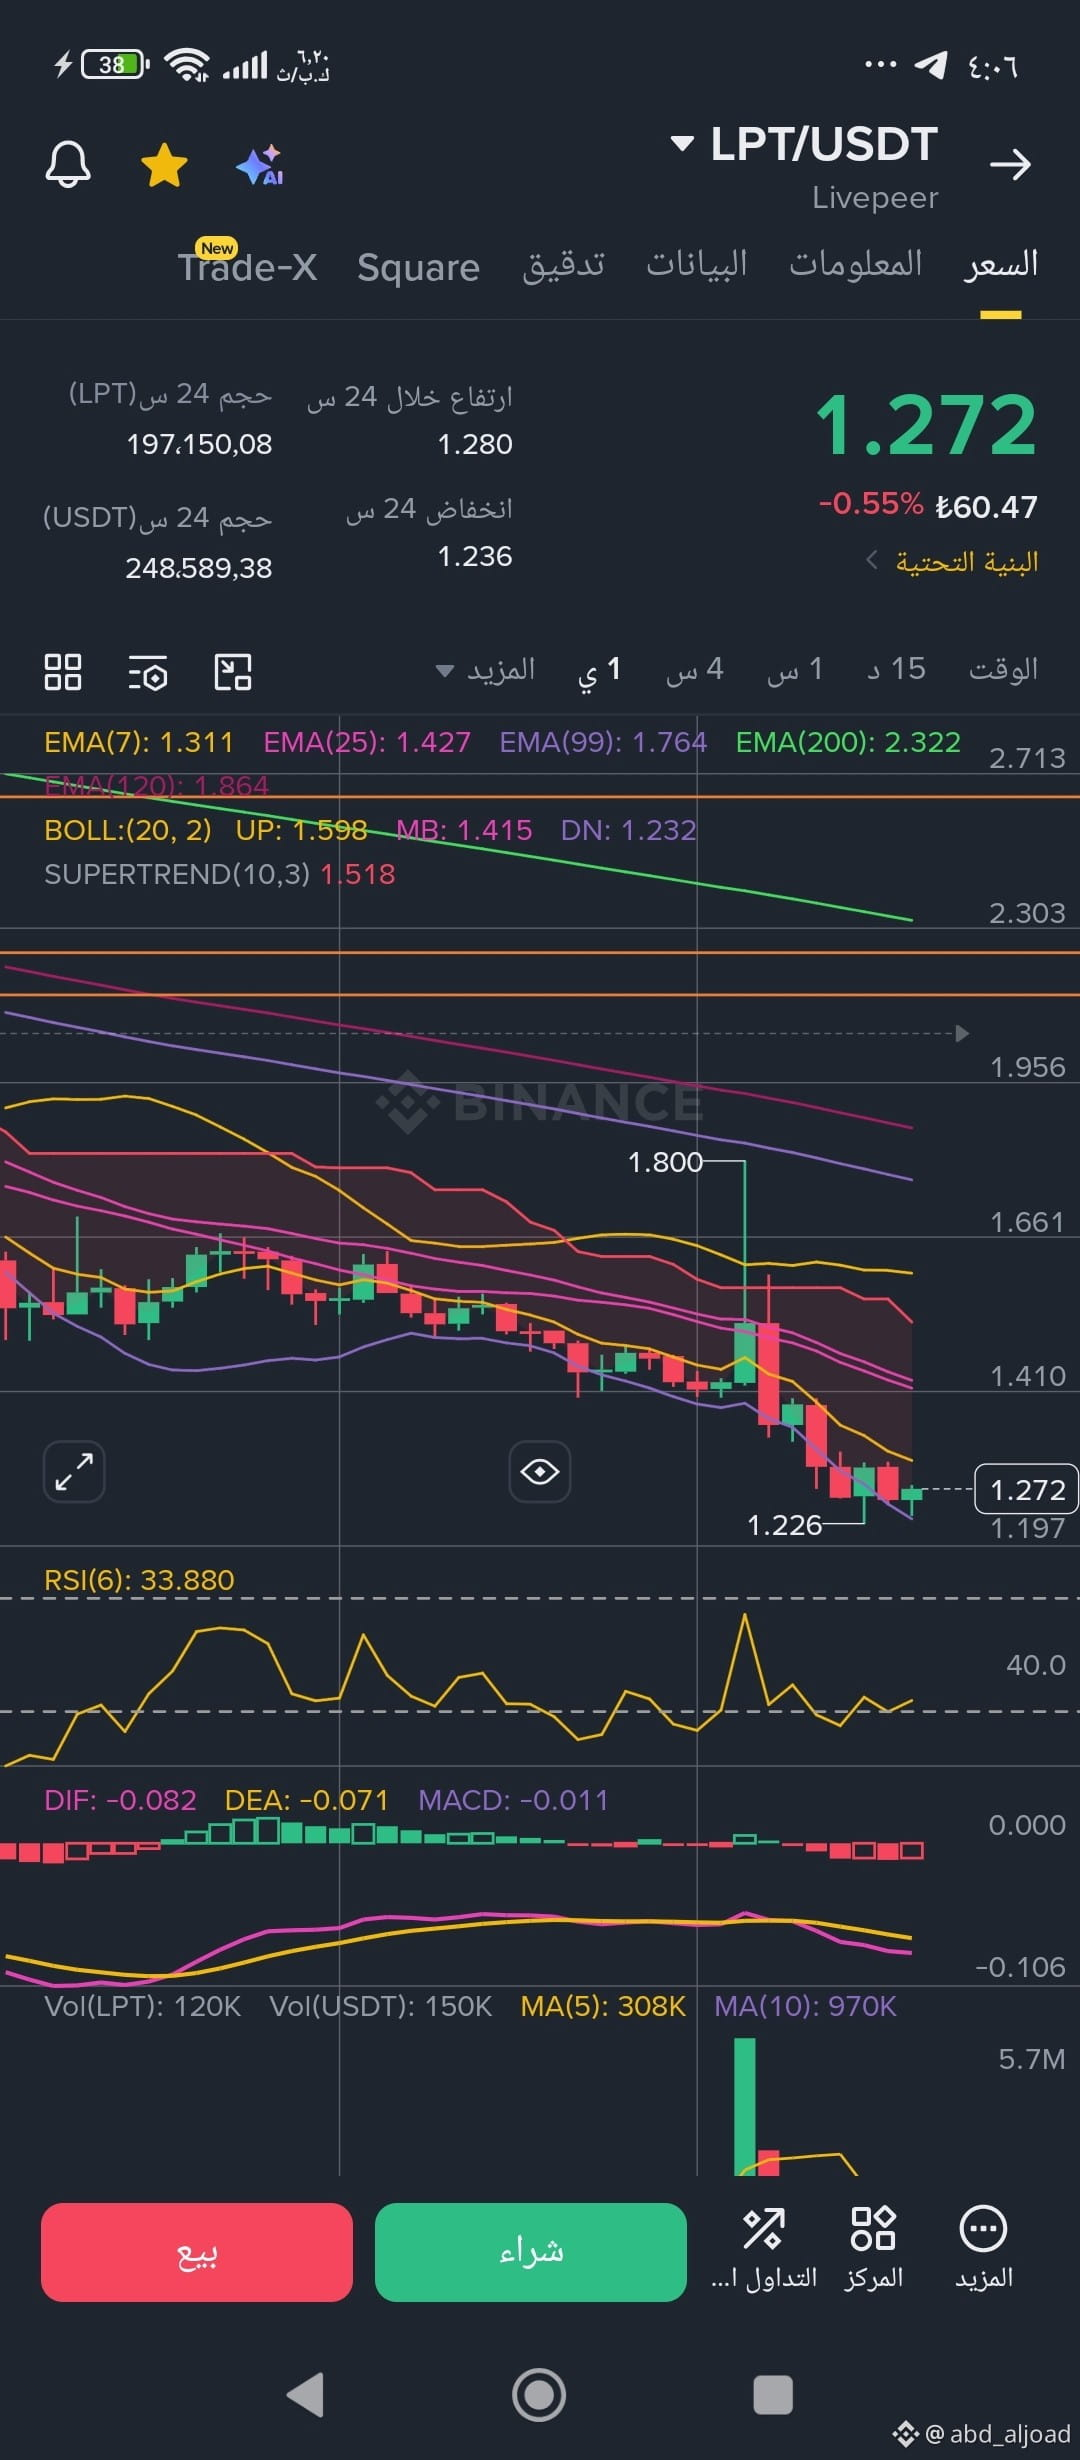Select 1 ي daily timeframe
This screenshot has width=1080, height=2460.
[599, 670]
